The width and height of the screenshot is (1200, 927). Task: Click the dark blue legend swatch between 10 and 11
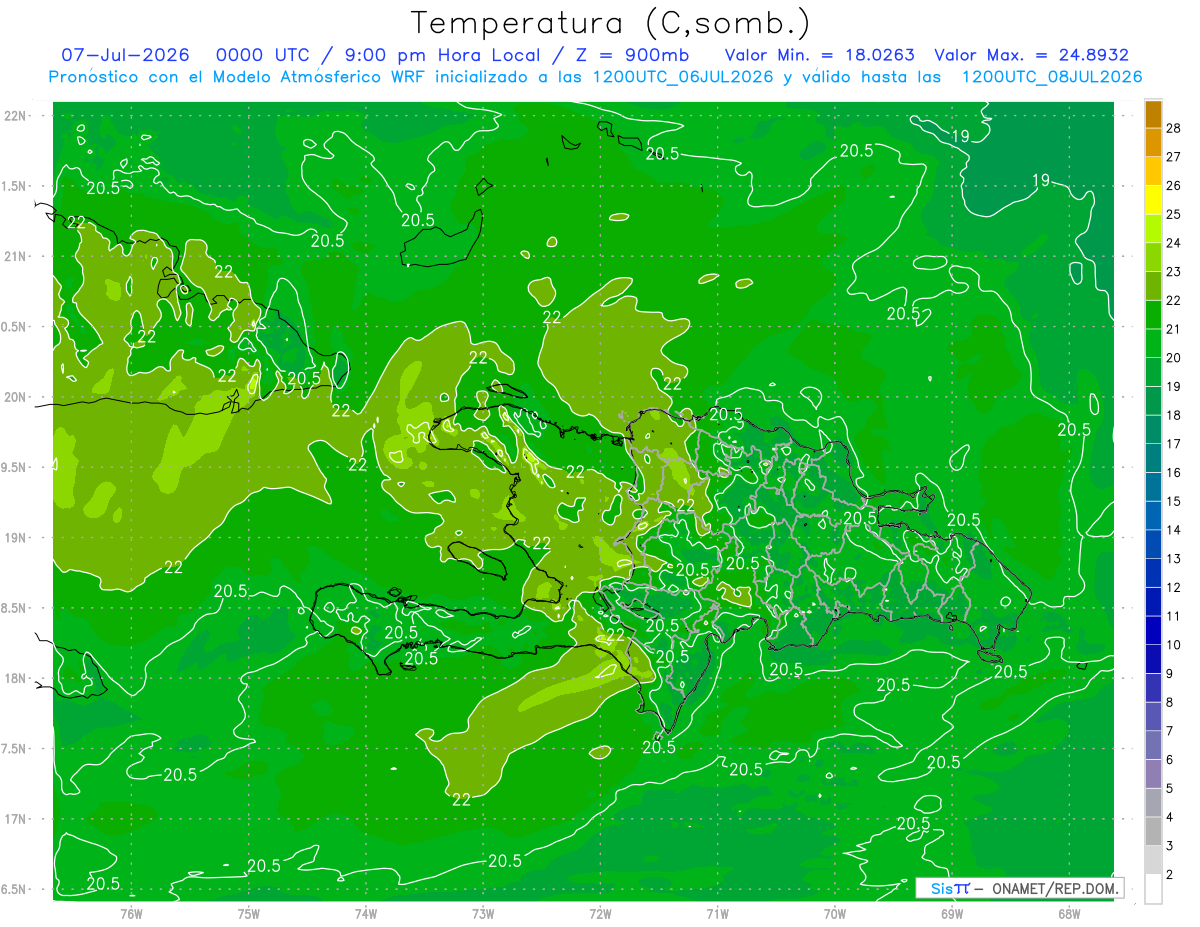(1153, 631)
